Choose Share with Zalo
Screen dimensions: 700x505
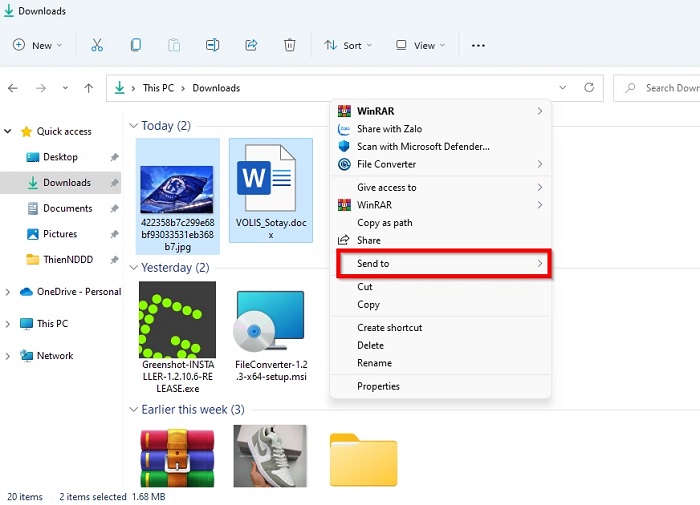[441, 129]
